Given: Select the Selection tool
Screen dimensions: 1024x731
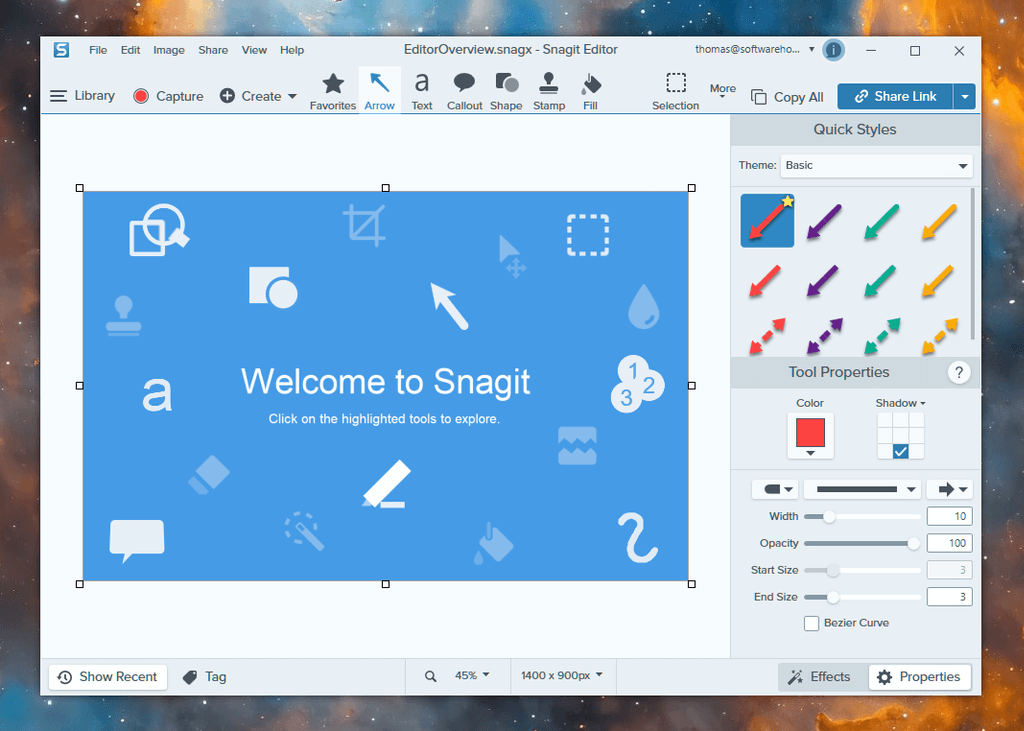Looking at the screenshot, I should pyautogui.click(x=675, y=91).
